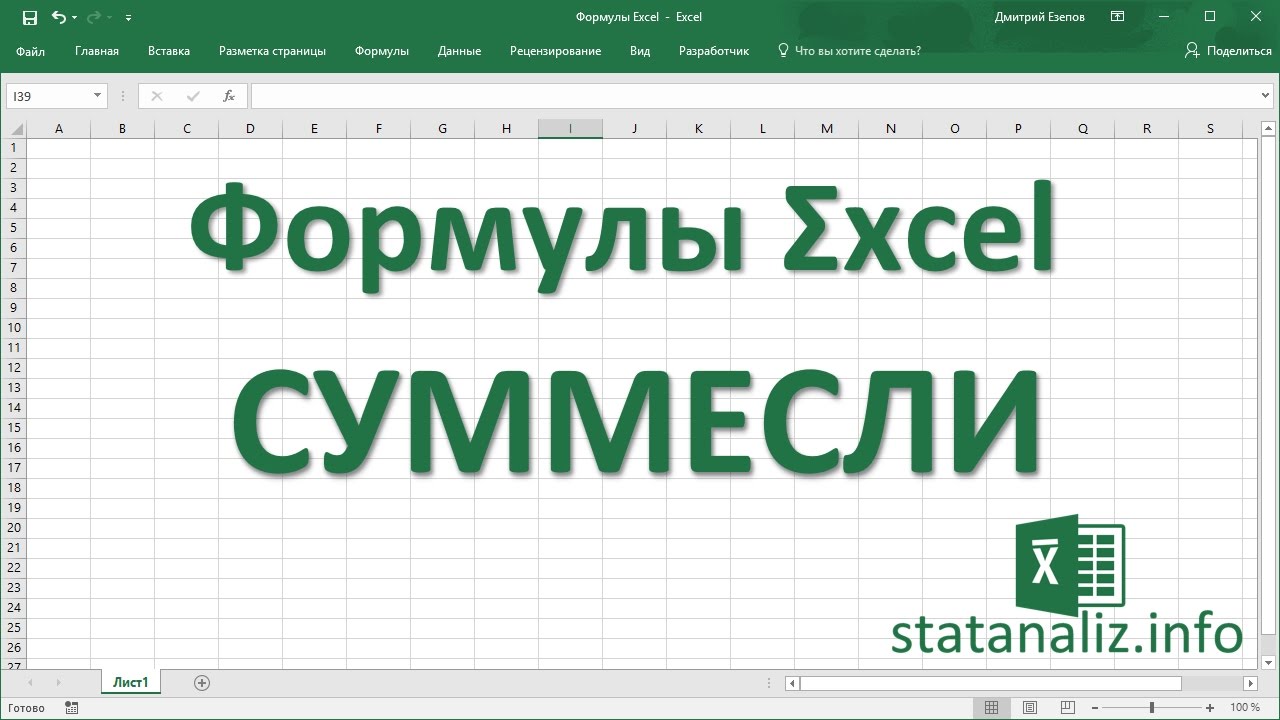
Task: Switch to Normal view icon
Action: click(x=991, y=707)
